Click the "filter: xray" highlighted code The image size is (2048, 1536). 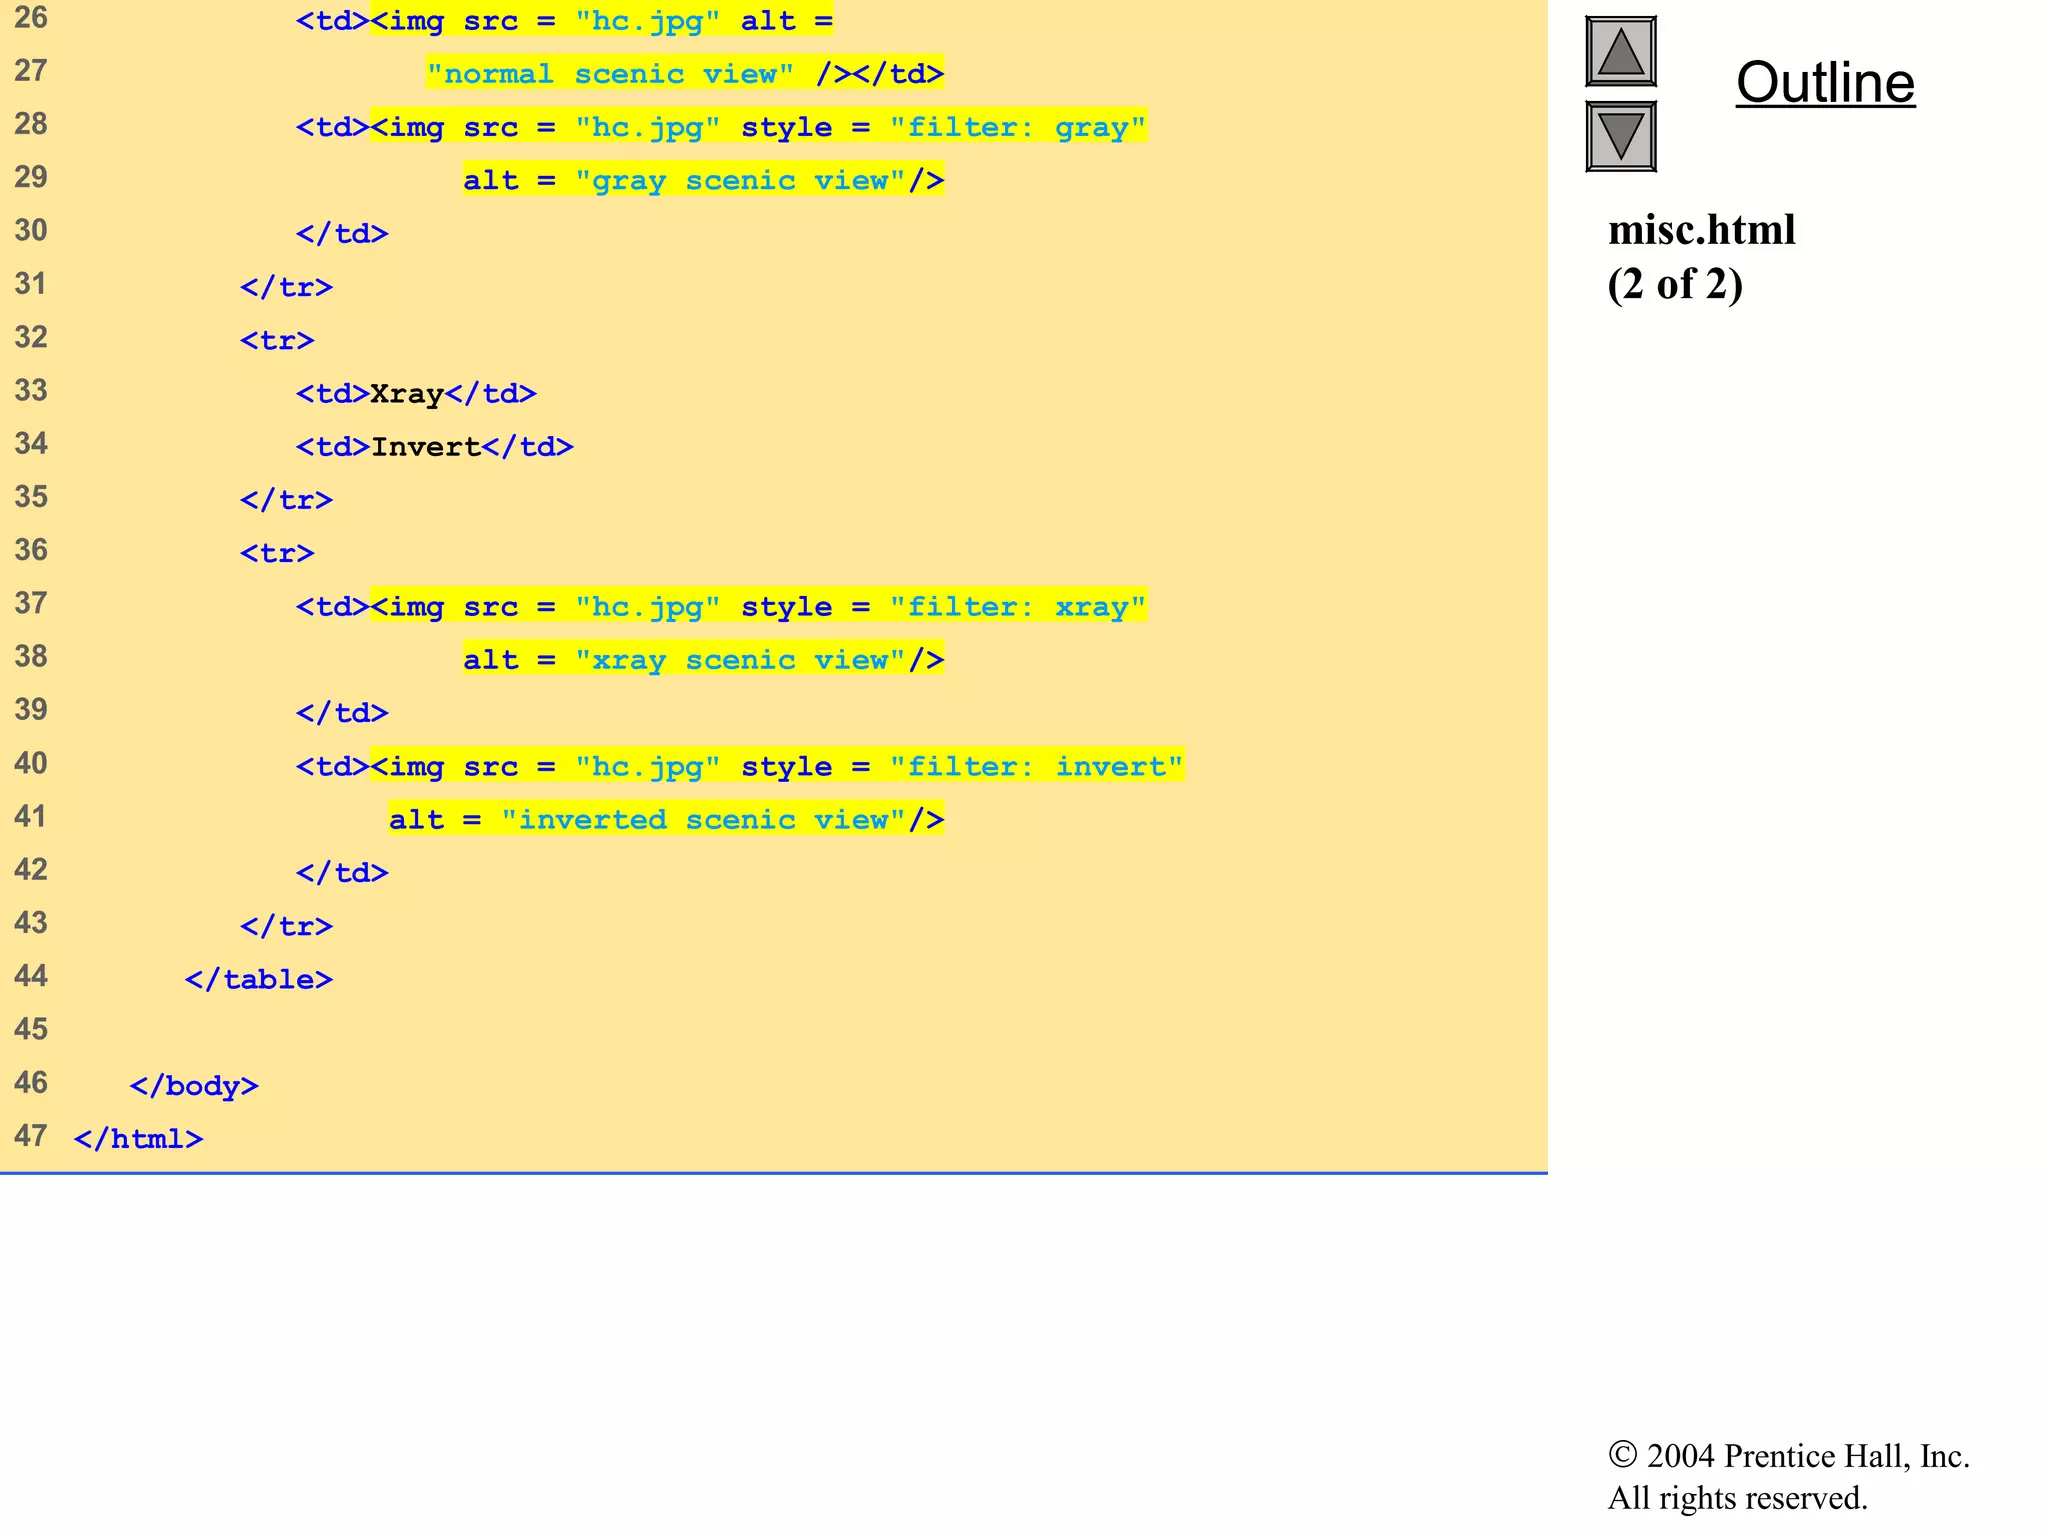[x=1017, y=607]
